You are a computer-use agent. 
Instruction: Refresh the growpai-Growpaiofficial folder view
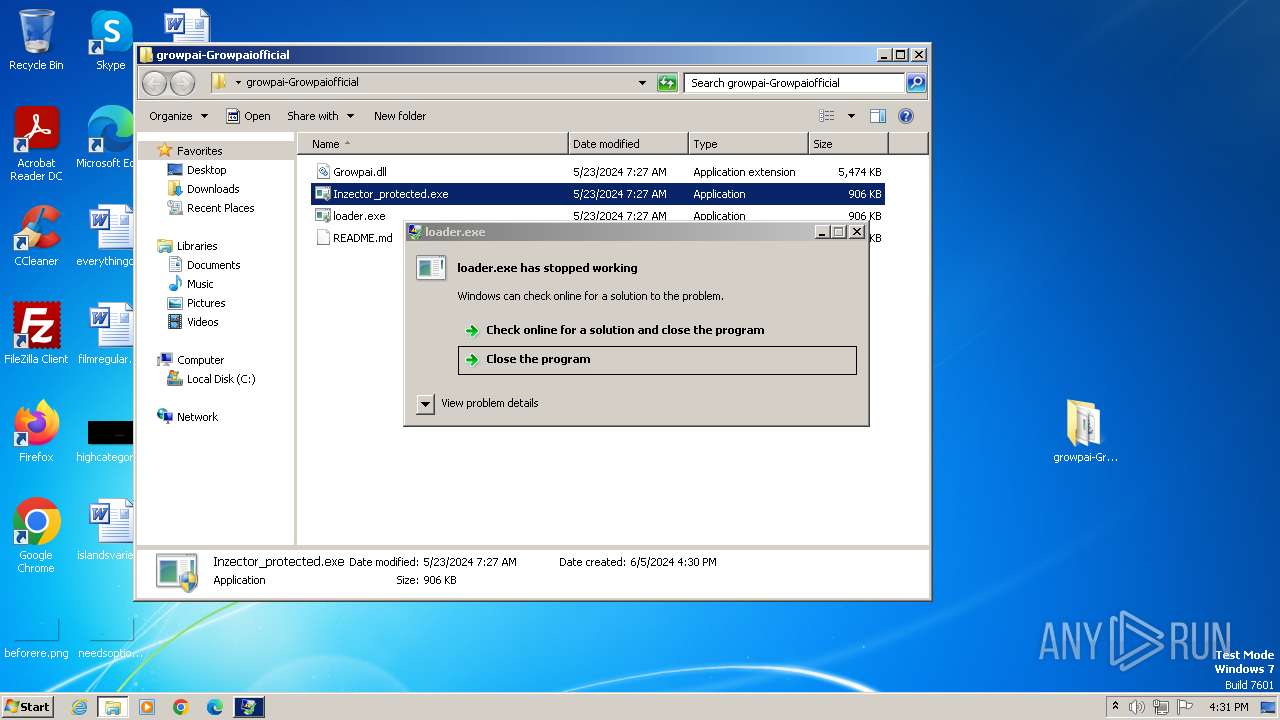coord(667,83)
